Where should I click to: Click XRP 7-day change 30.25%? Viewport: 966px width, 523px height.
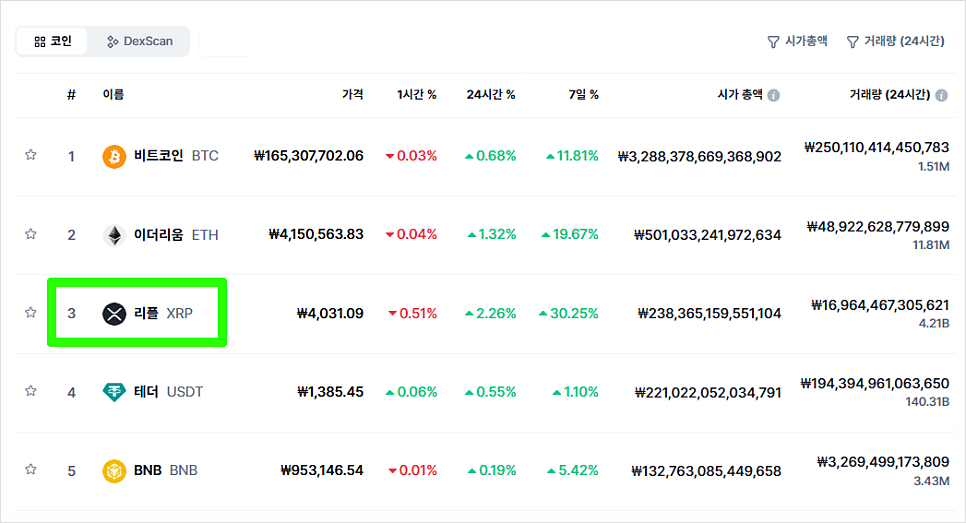[569, 314]
